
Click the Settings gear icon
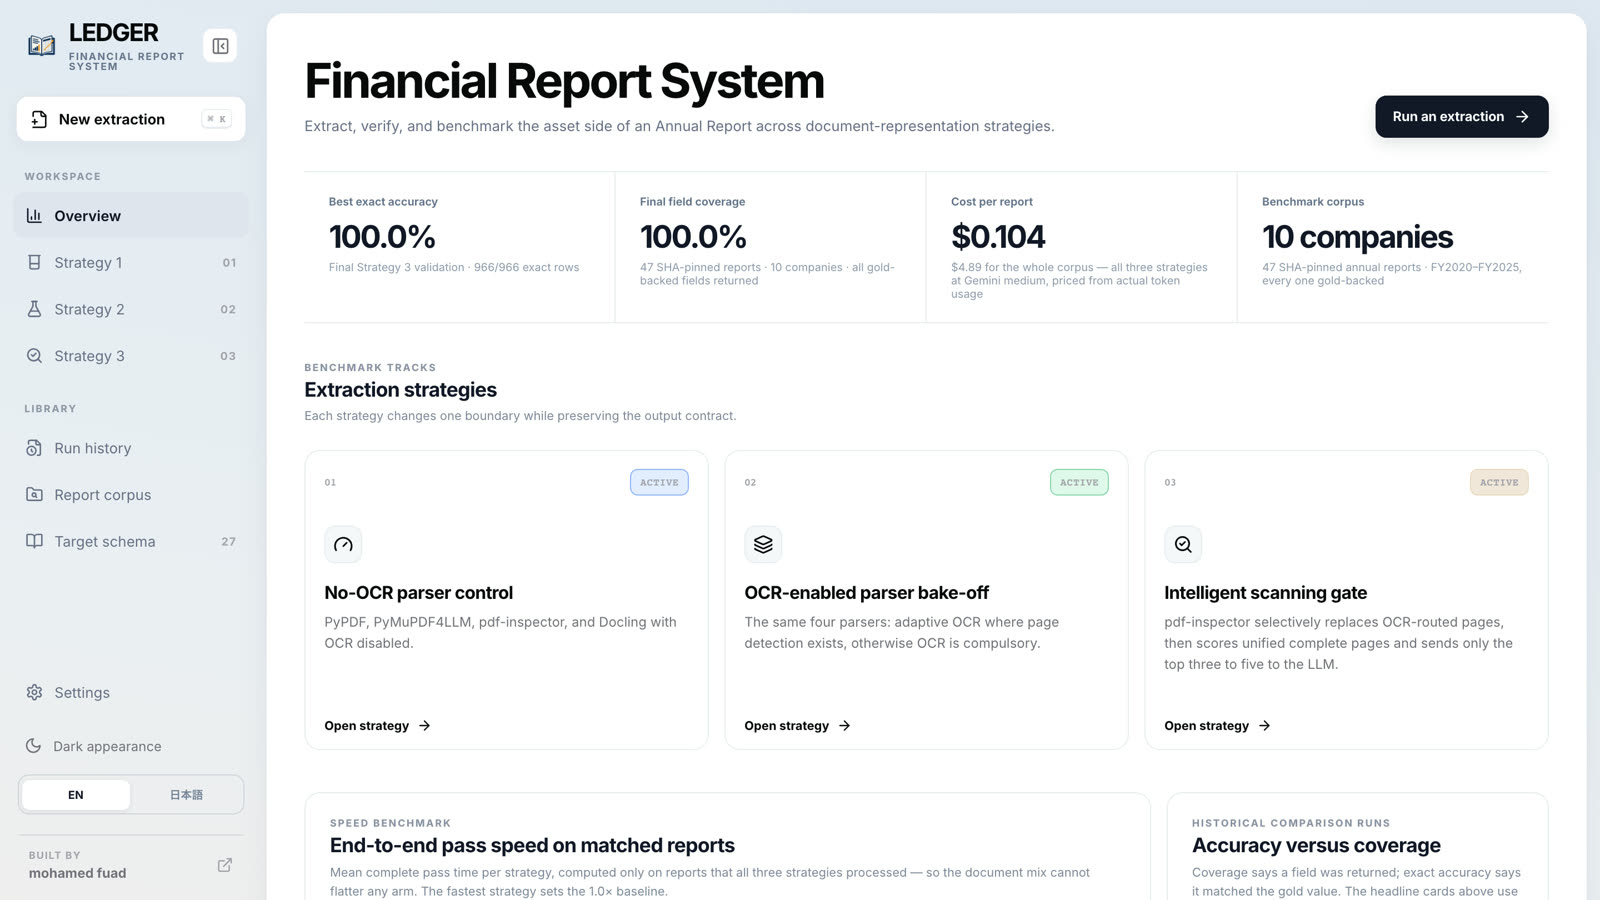pyautogui.click(x=34, y=692)
